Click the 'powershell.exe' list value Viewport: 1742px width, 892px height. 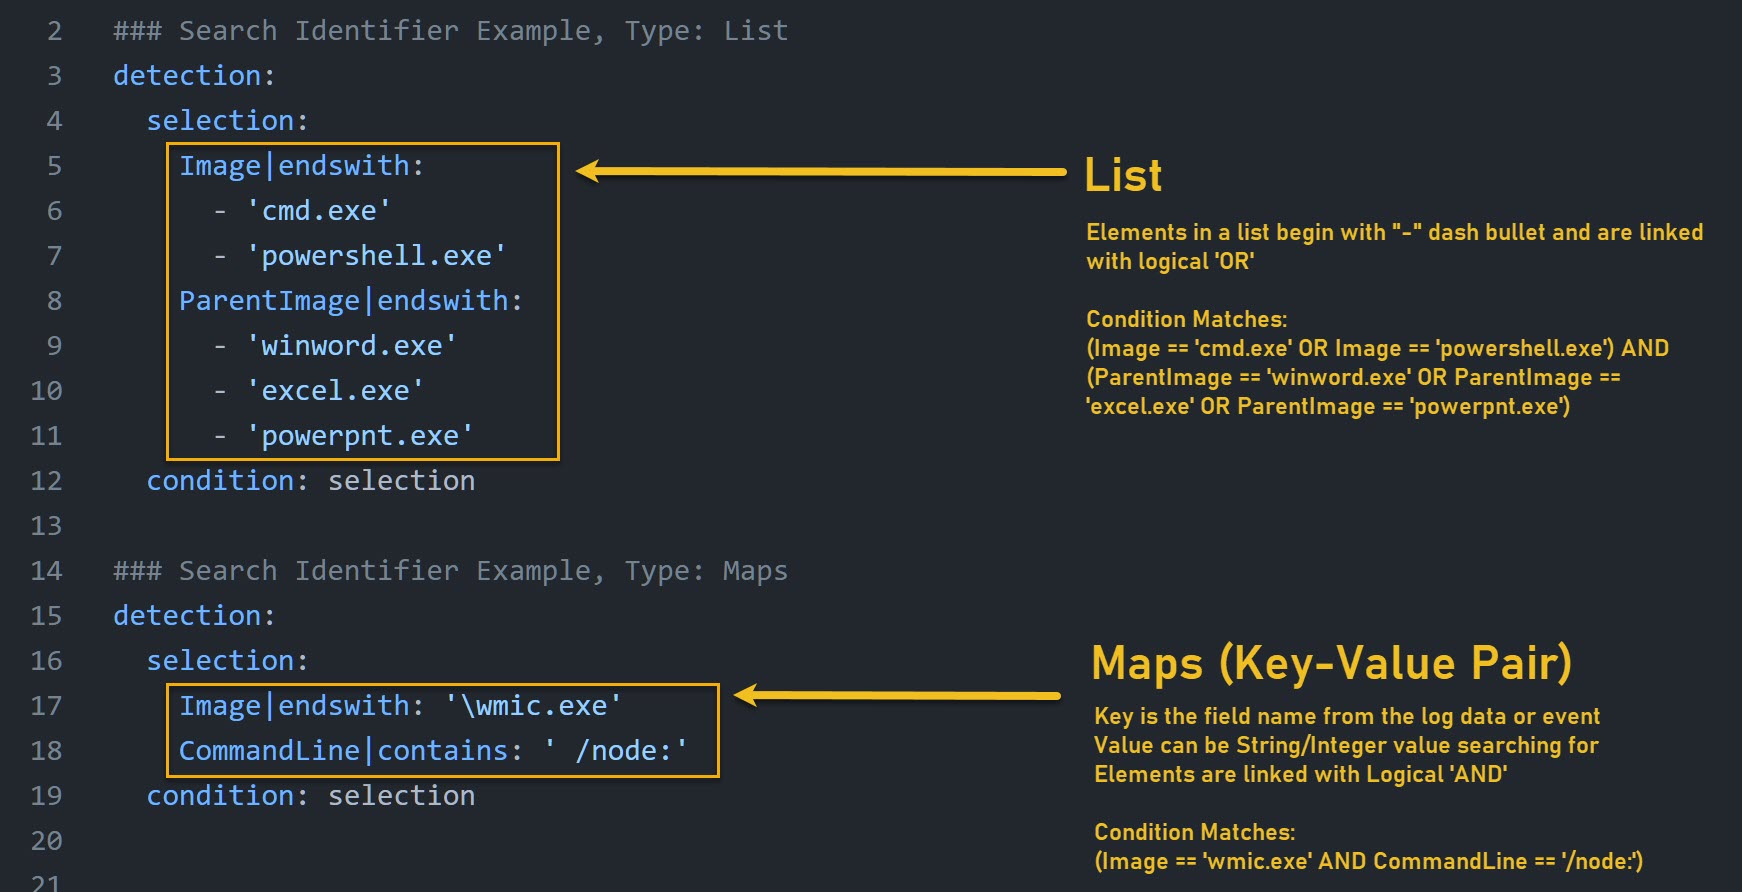pos(376,256)
